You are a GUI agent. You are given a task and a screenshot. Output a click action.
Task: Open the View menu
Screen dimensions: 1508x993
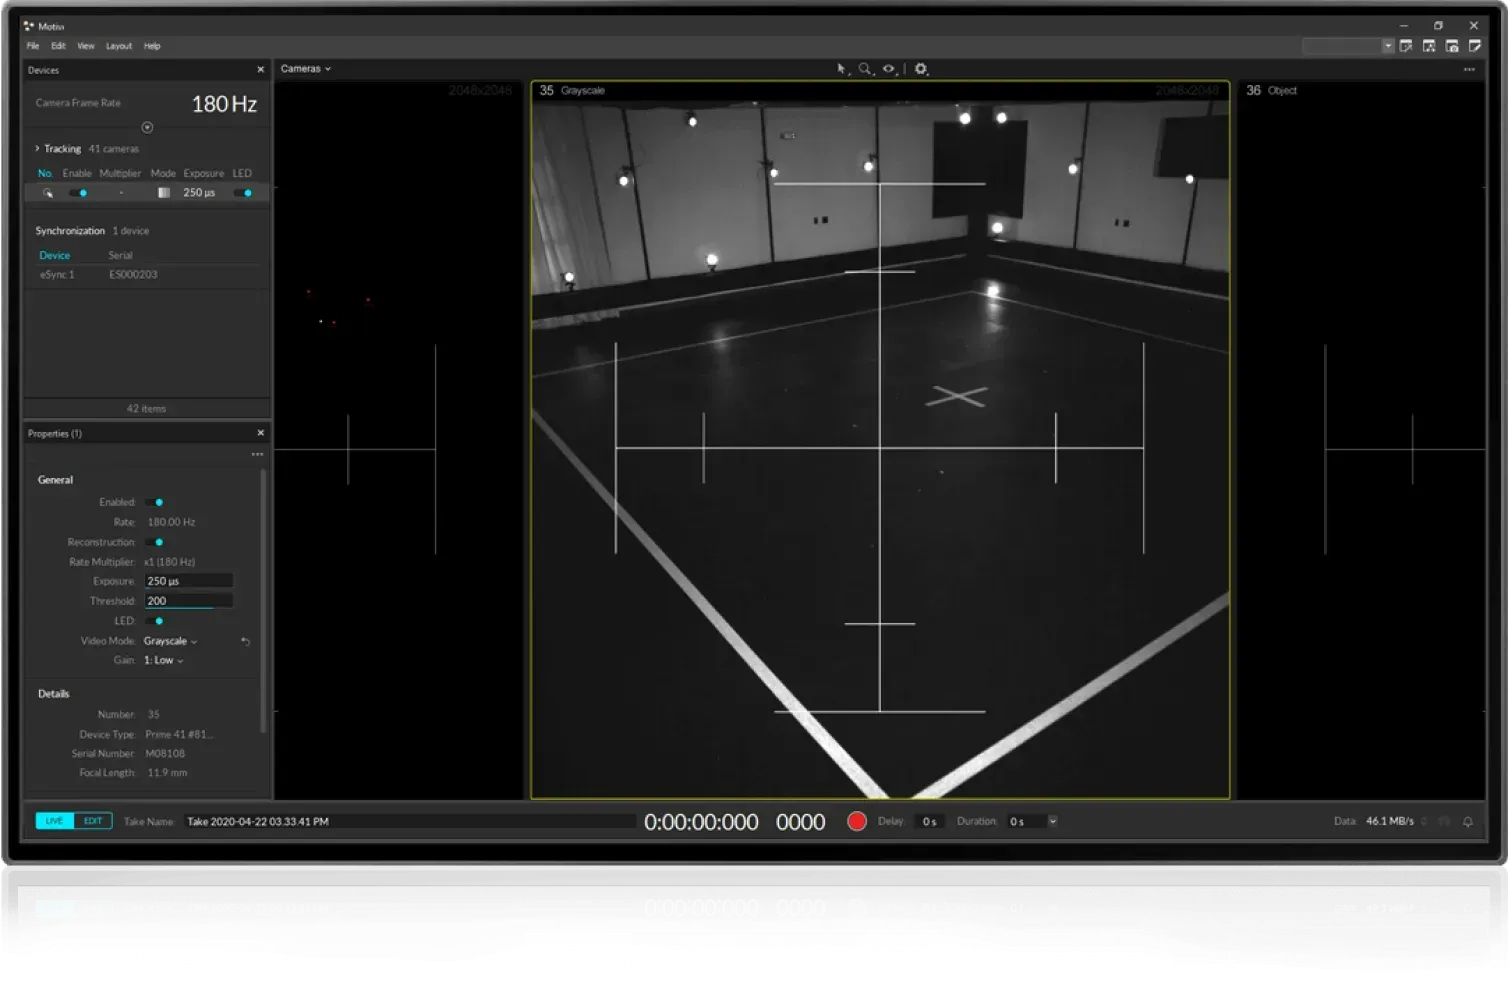[x=86, y=46]
